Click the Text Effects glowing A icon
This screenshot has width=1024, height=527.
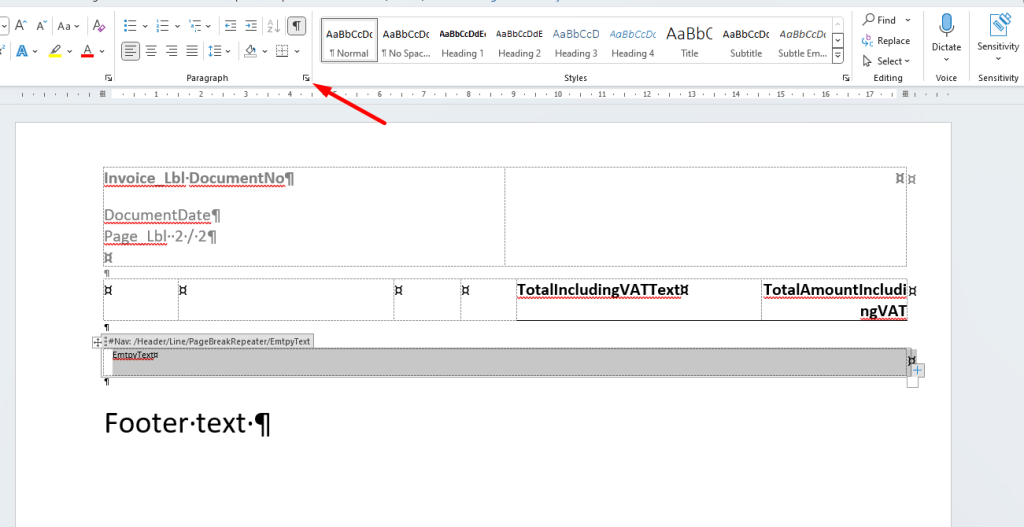[x=21, y=50]
